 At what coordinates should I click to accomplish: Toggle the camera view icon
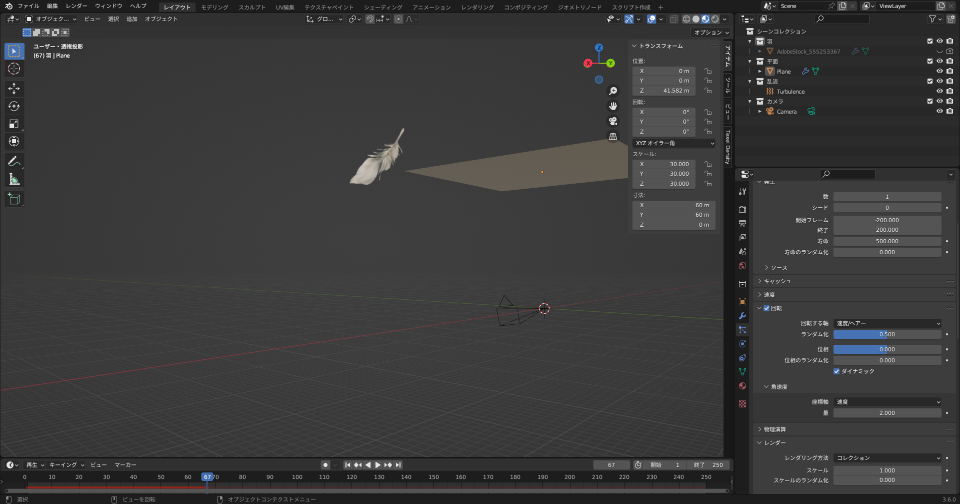click(613, 121)
